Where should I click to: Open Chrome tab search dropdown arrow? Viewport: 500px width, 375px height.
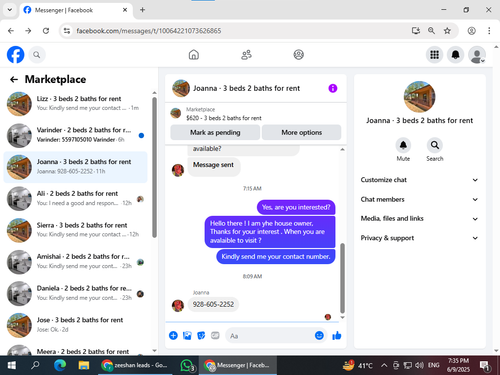(10, 10)
